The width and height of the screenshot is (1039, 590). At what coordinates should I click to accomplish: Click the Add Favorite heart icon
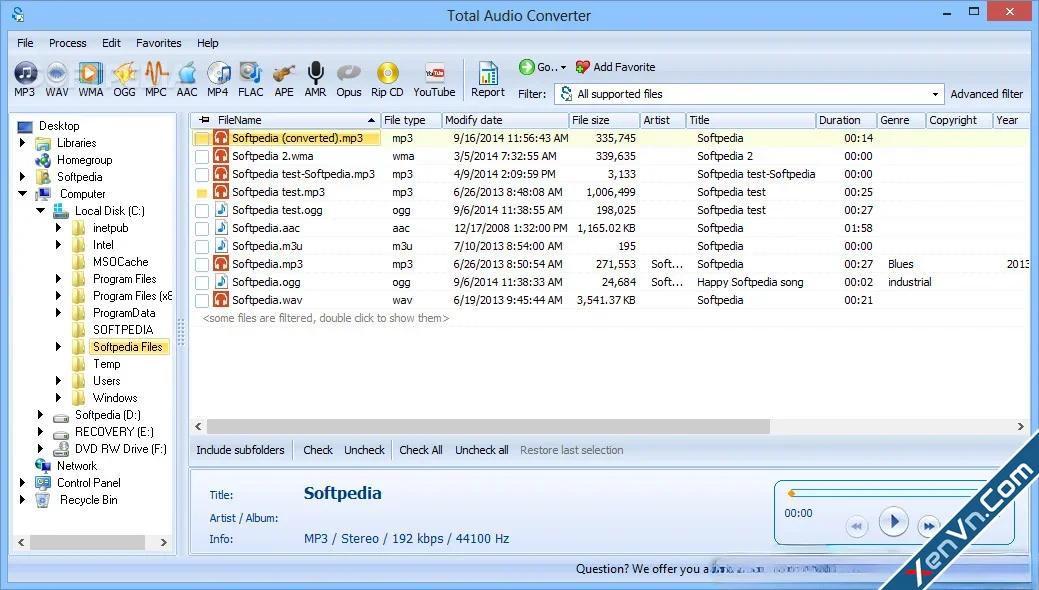[x=582, y=66]
